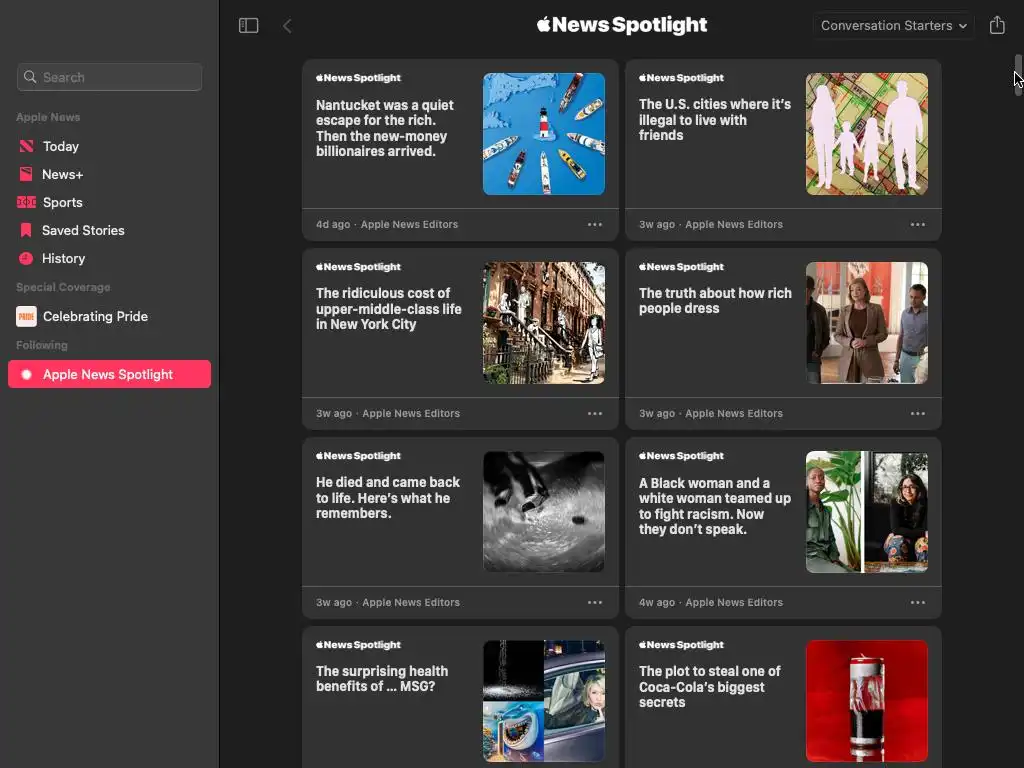Open He died and came back headline
This screenshot has width=1024, height=768.
click(x=388, y=498)
